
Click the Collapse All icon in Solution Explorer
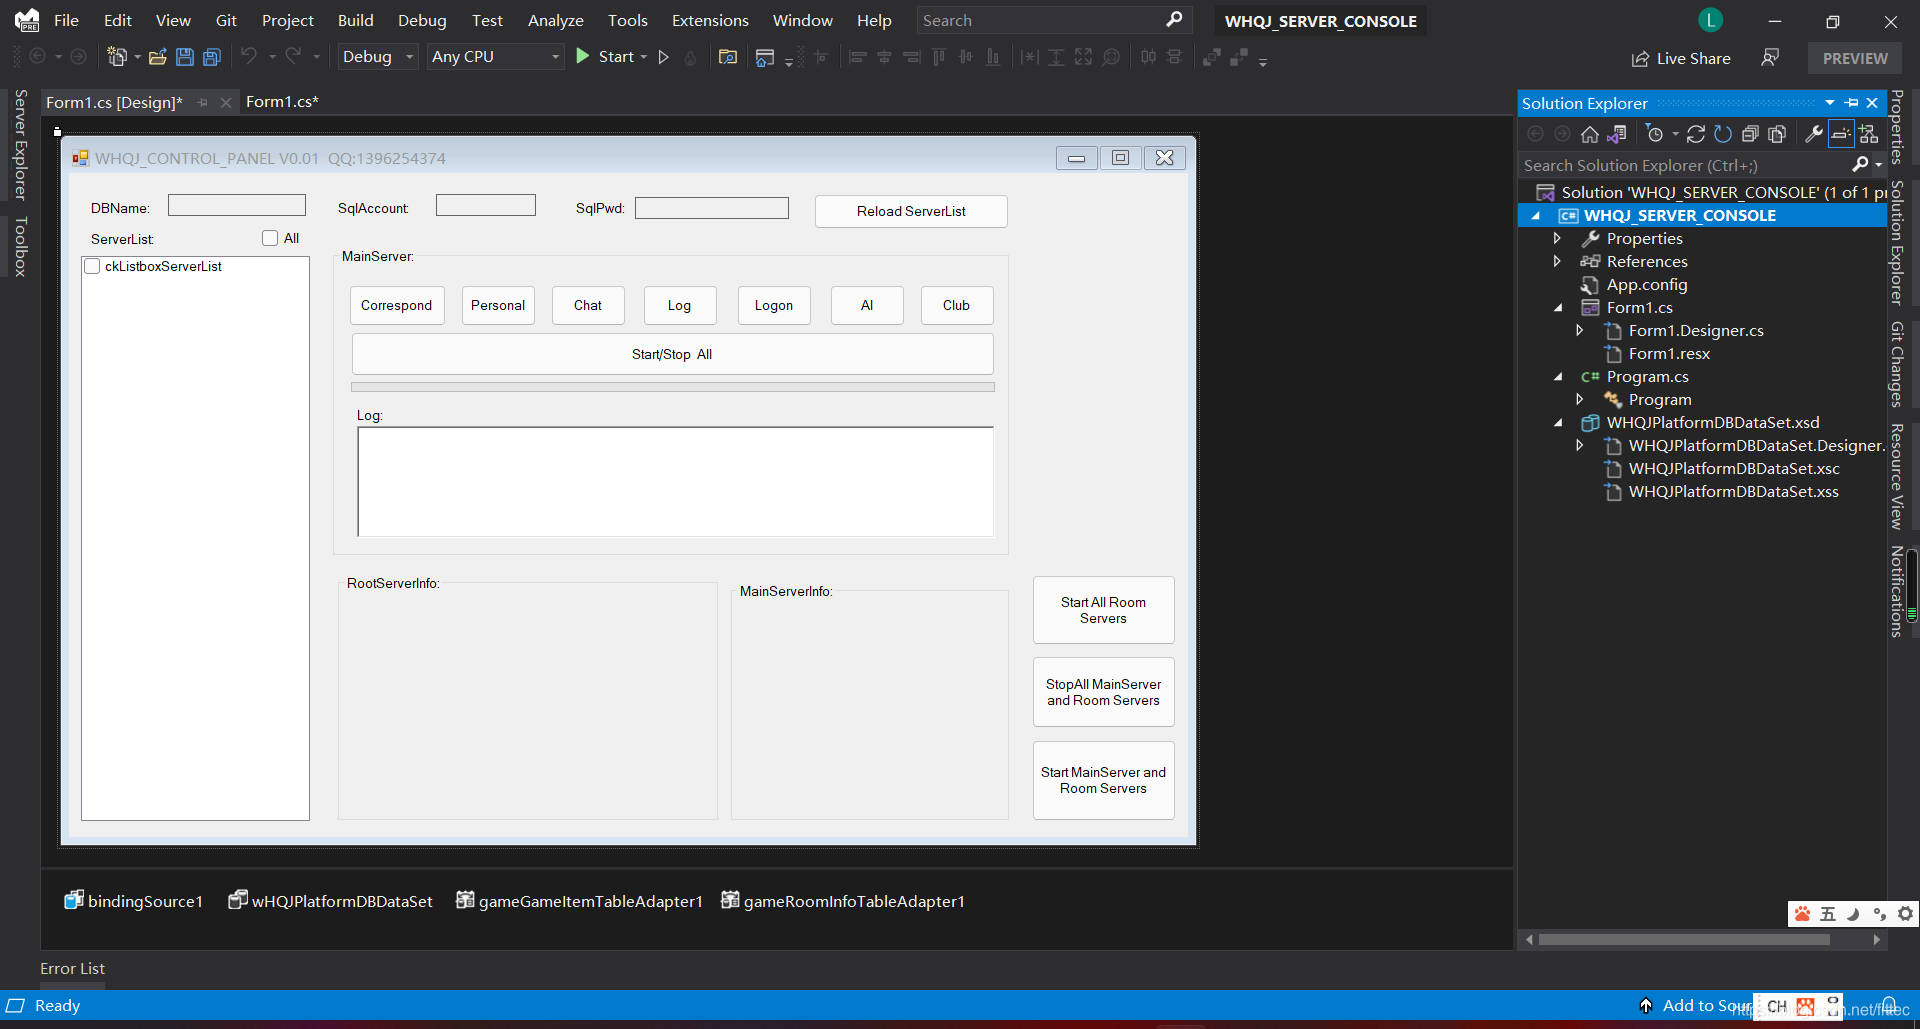tap(1750, 134)
